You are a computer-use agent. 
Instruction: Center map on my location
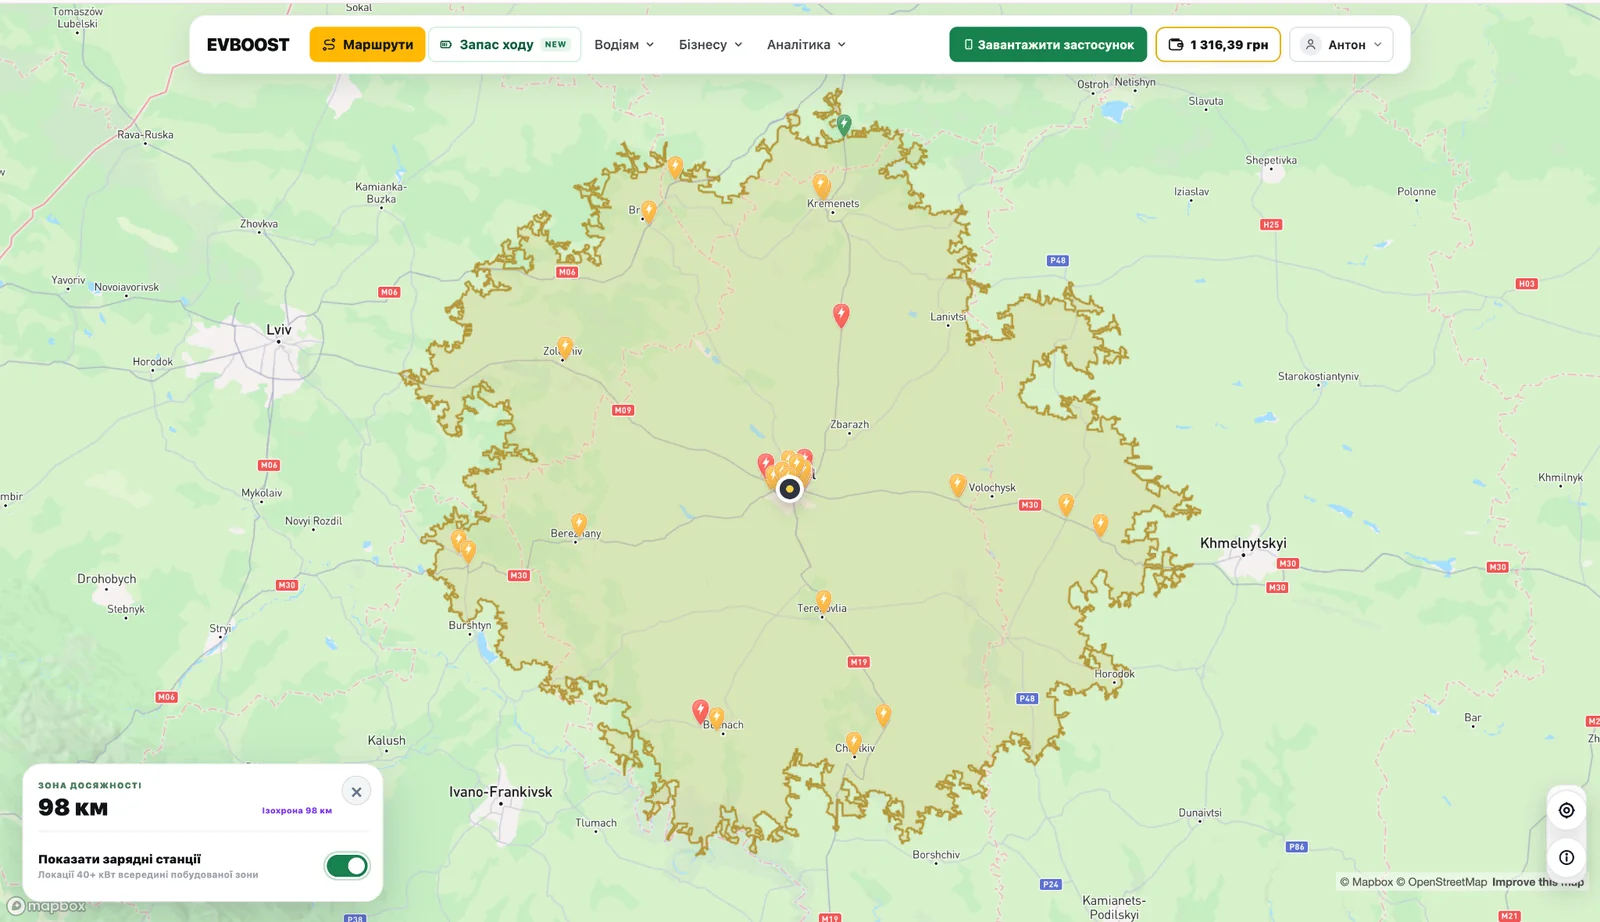pyautogui.click(x=1566, y=811)
